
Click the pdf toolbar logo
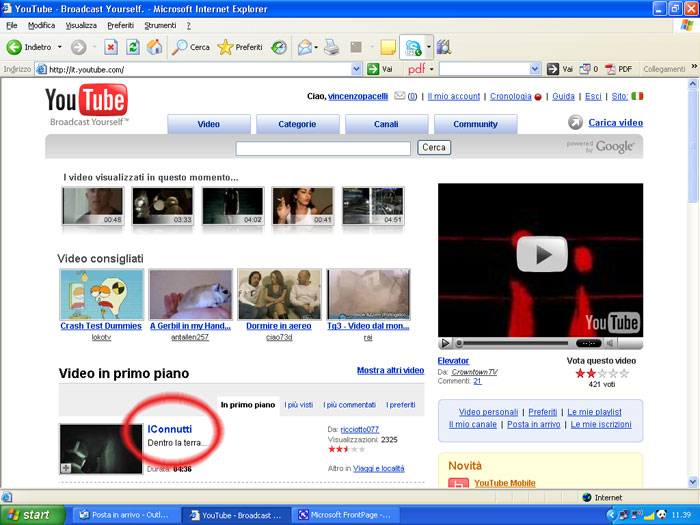(x=417, y=69)
